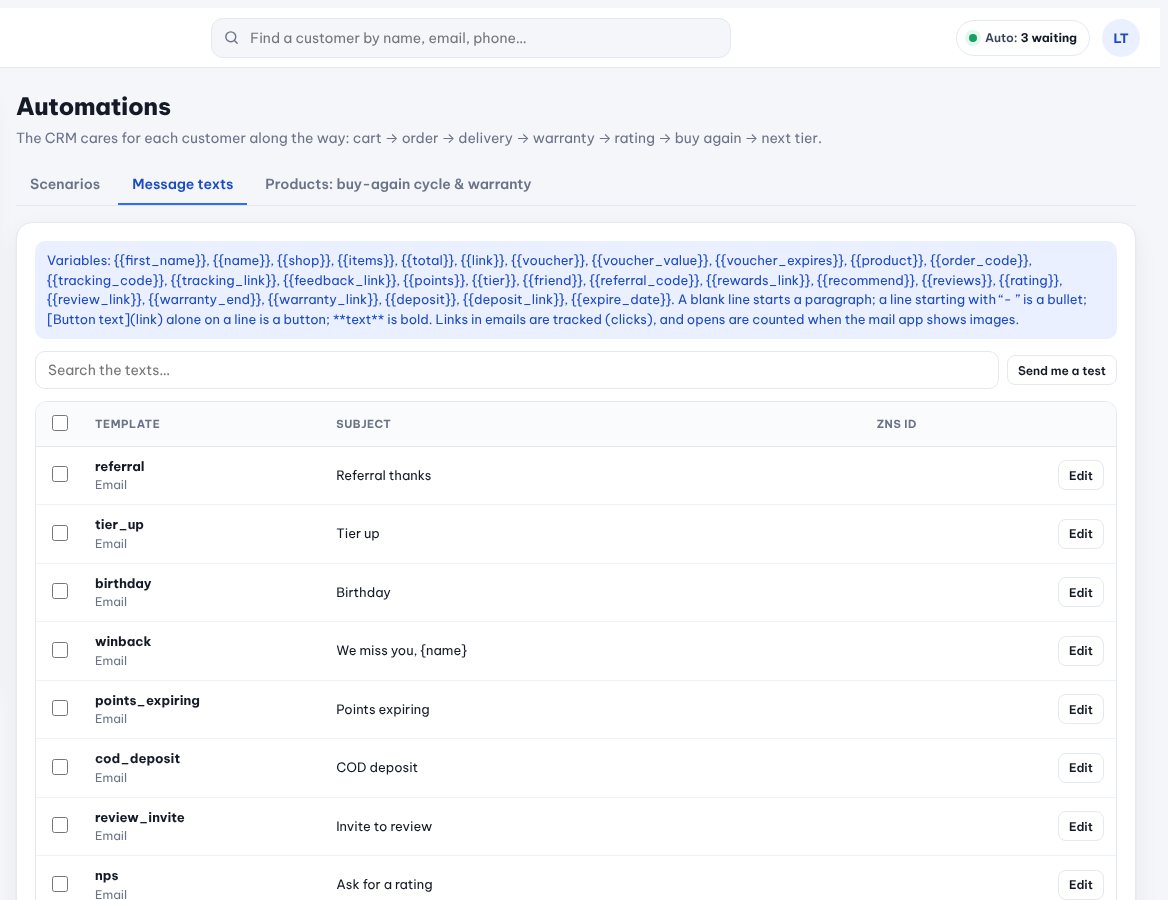Open Edit for cod_deposit template

point(1080,767)
